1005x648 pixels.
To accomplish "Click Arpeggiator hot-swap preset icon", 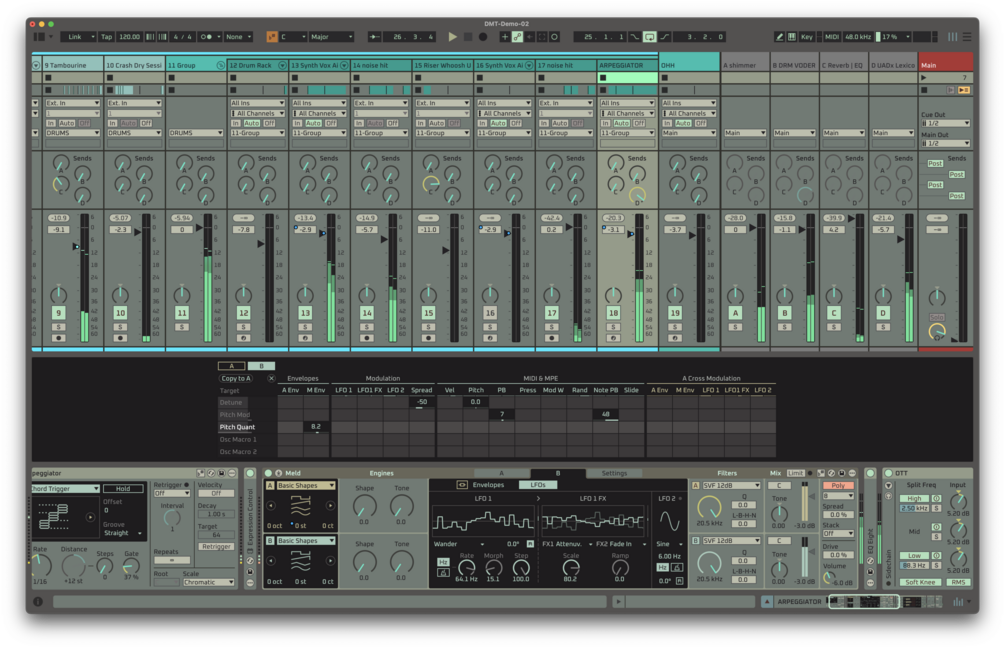I will coord(211,473).
